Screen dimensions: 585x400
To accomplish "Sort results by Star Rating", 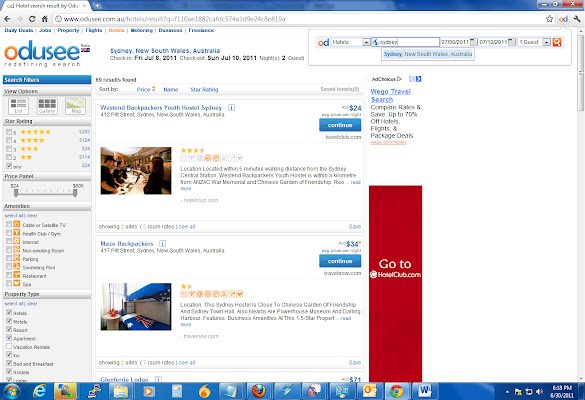I will [204, 90].
